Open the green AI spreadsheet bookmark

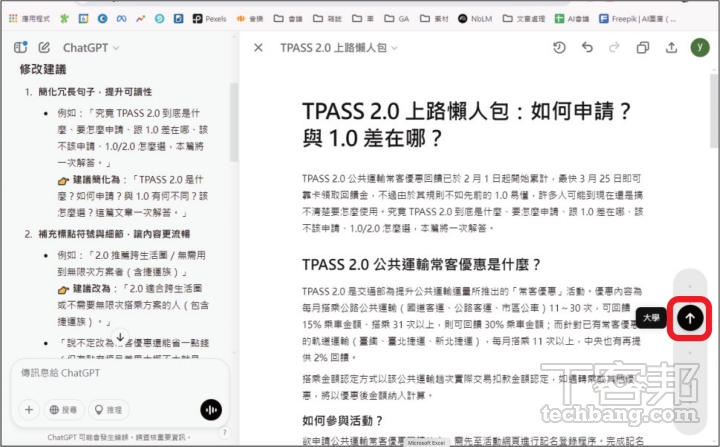[572, 18]
